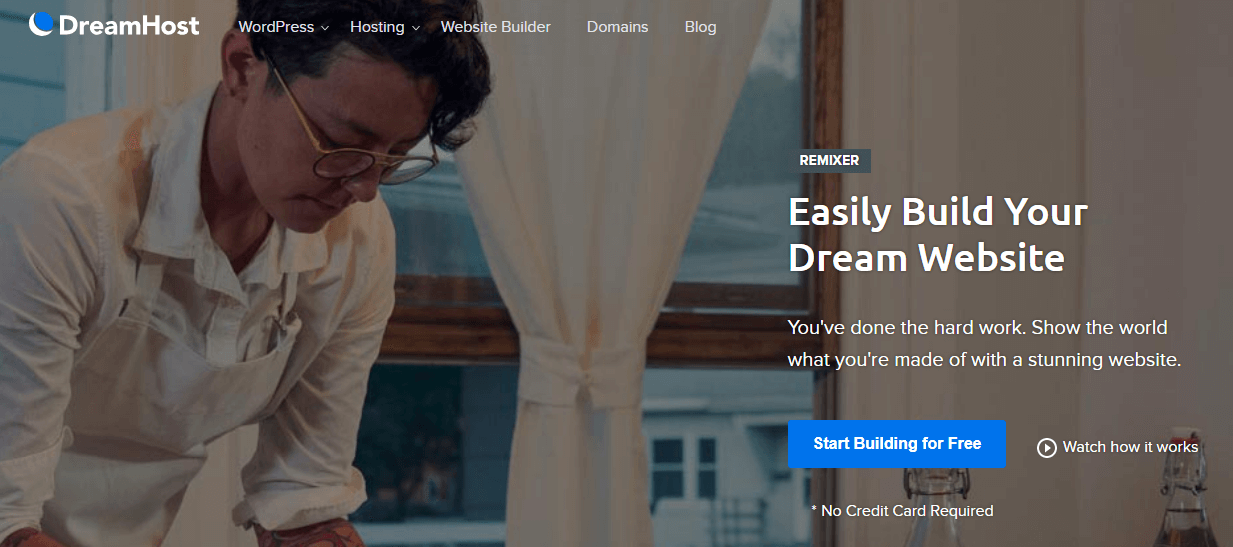
Task: Click the Start Building for Free button
Action: click(x=897, y=444)
